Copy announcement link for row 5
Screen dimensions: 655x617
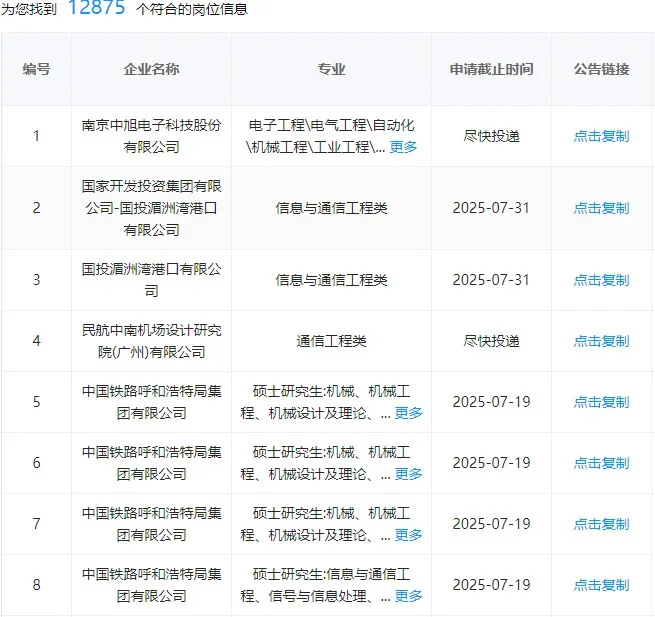pyautogui.click(x=601, y=402)
